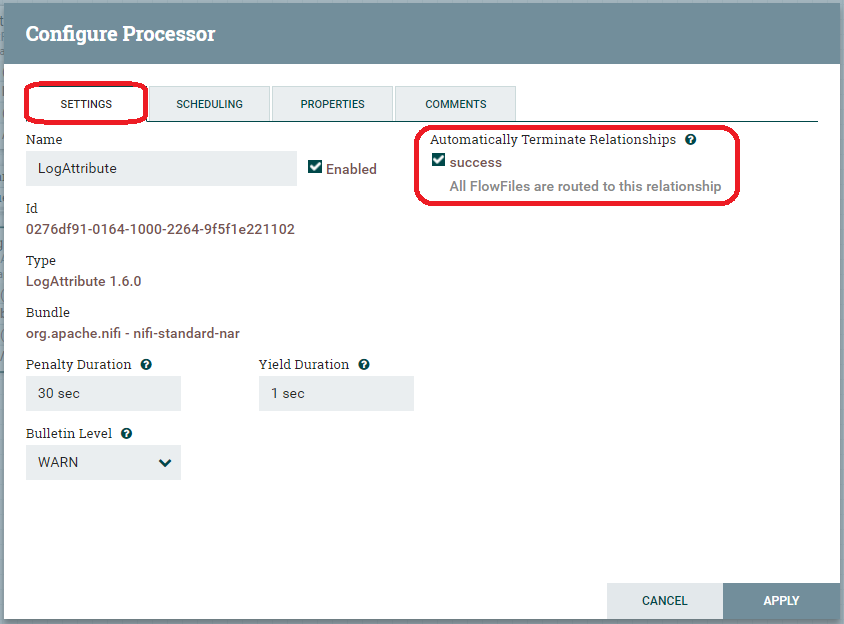Expand the Bulletin Level WARN dropdown
The image size is (844, 624).
click(104, 463)
